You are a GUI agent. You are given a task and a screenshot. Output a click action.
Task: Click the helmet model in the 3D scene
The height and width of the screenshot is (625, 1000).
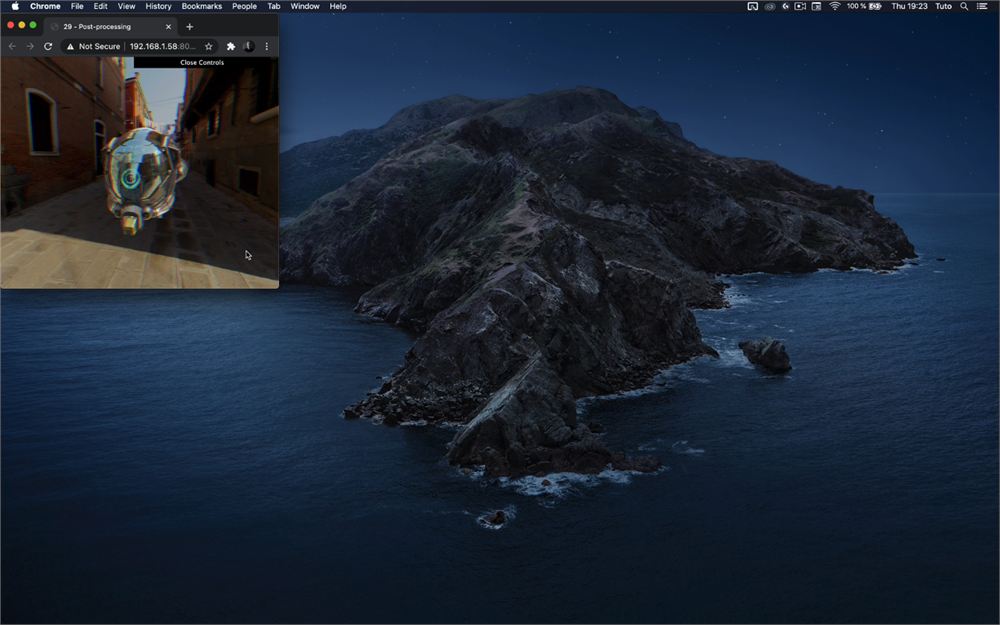point(143,179)
